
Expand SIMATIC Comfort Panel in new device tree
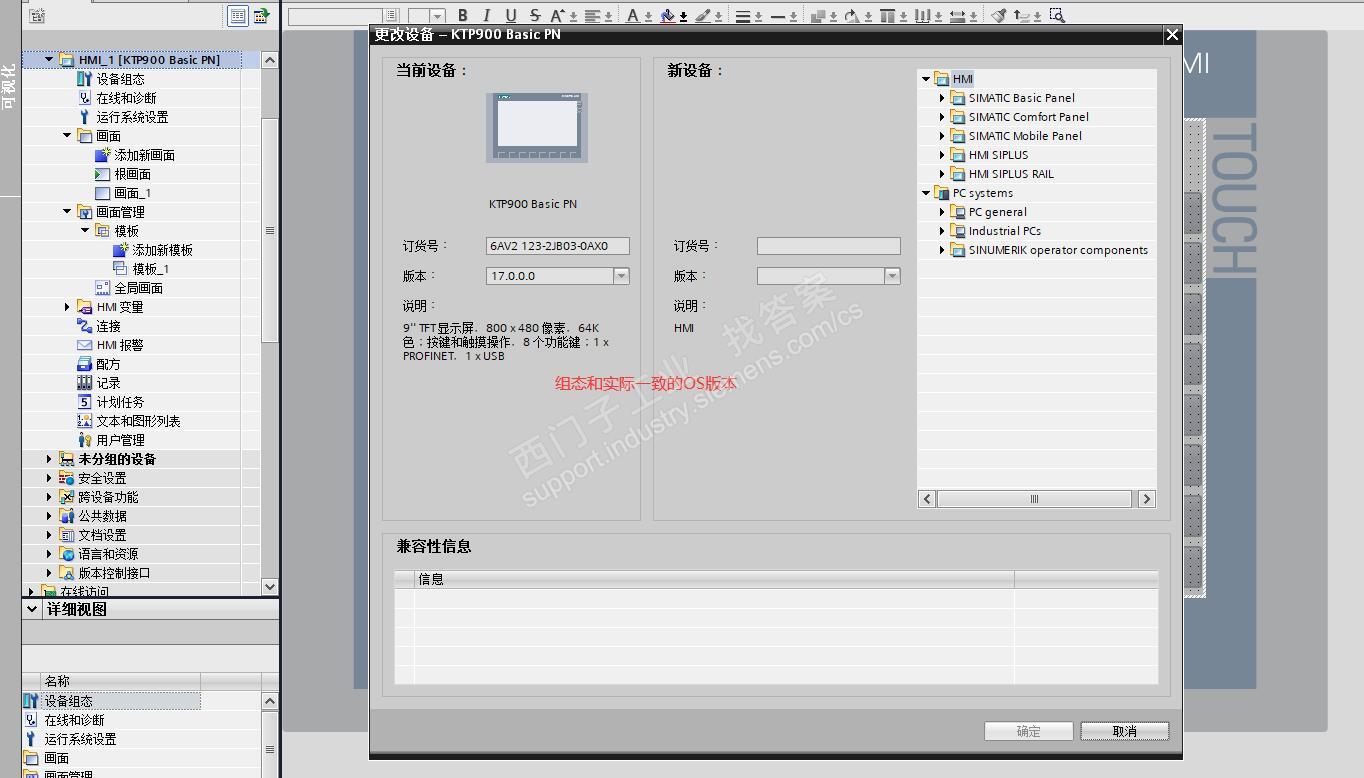coord(942,117)
